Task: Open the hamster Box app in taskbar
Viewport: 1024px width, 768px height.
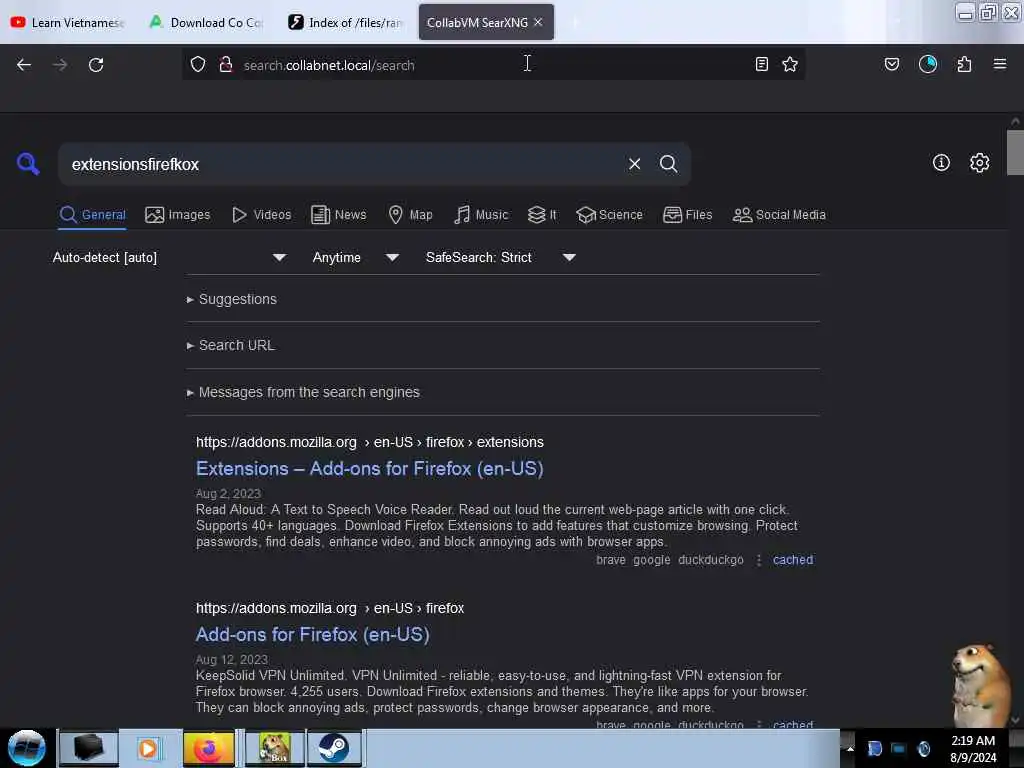Action: (275, 748)
